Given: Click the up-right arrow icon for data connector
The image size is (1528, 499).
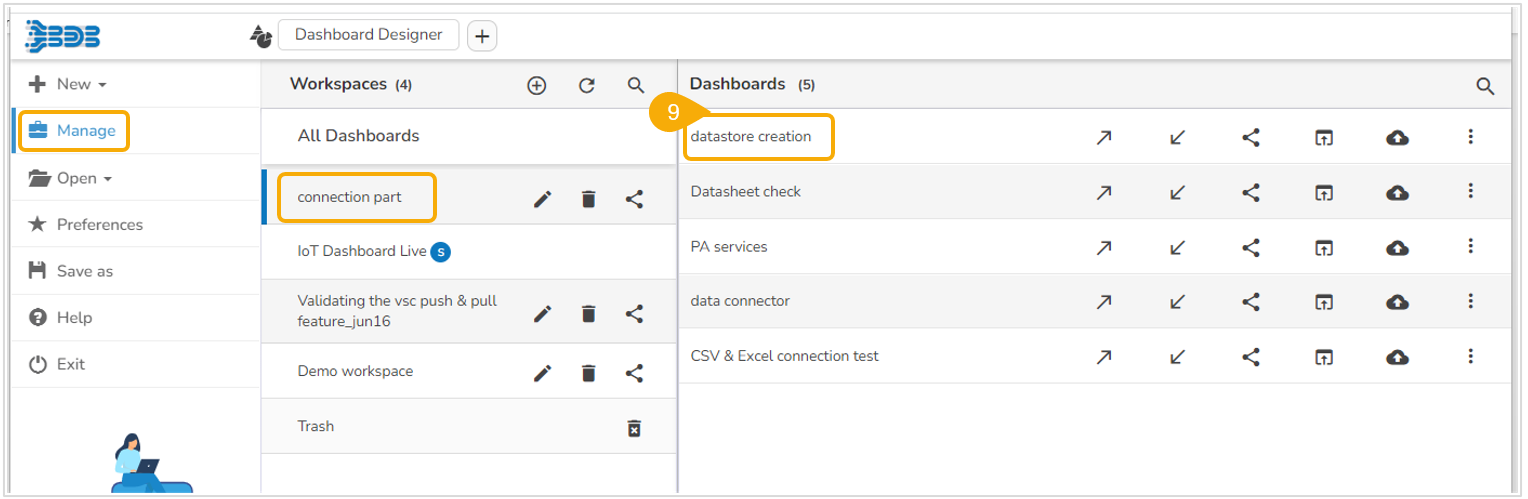Looking at the screenshot, I should (x=1104, y=302).
